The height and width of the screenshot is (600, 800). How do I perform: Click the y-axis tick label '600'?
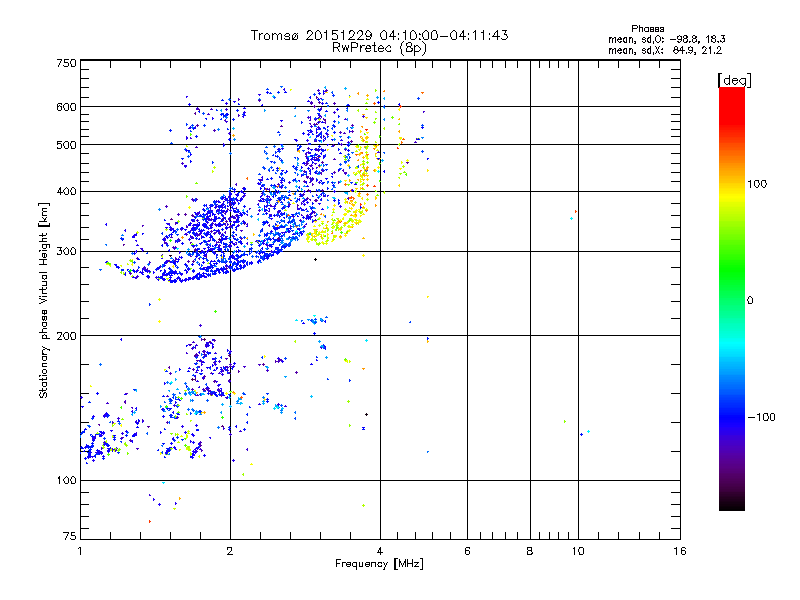[66, 107]
